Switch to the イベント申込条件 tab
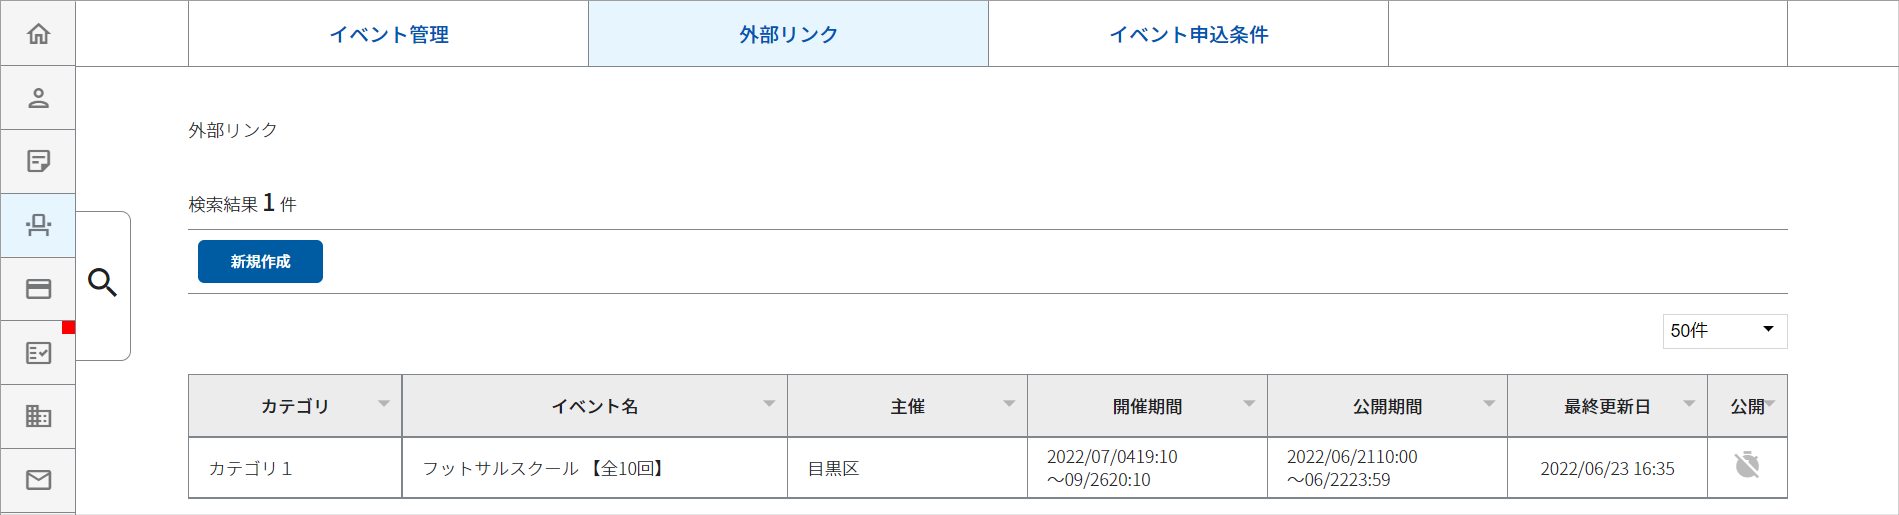Viewport: 1899px width, 515px height. [1188, 34]
